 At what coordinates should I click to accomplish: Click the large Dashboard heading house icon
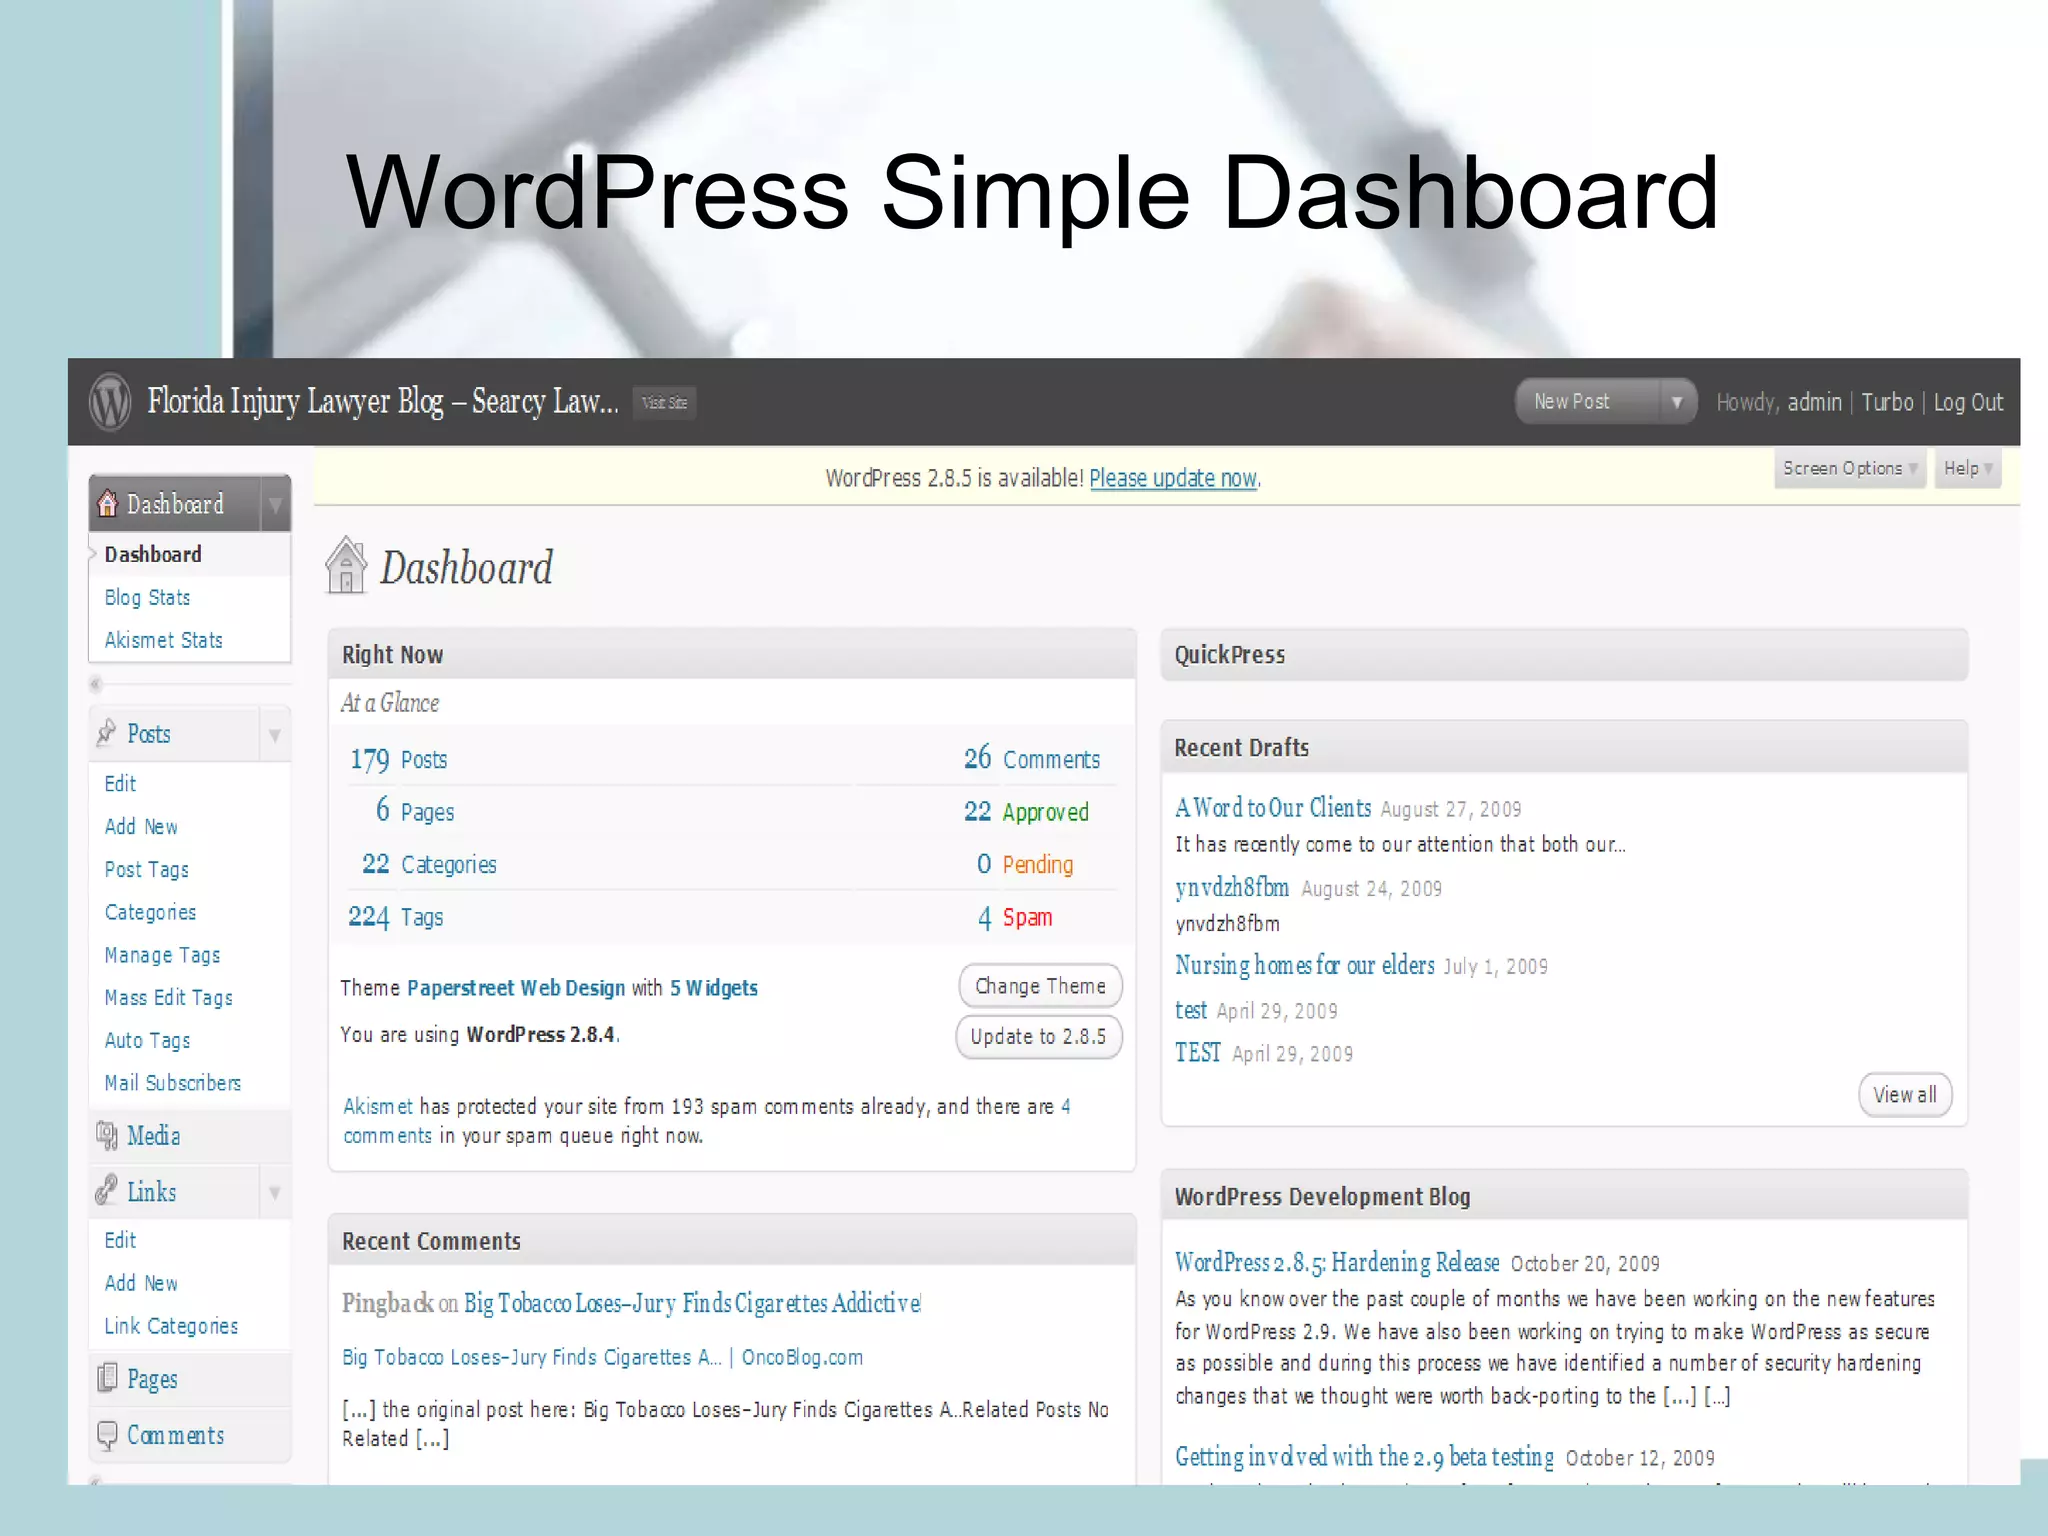(x=346, y=565)
